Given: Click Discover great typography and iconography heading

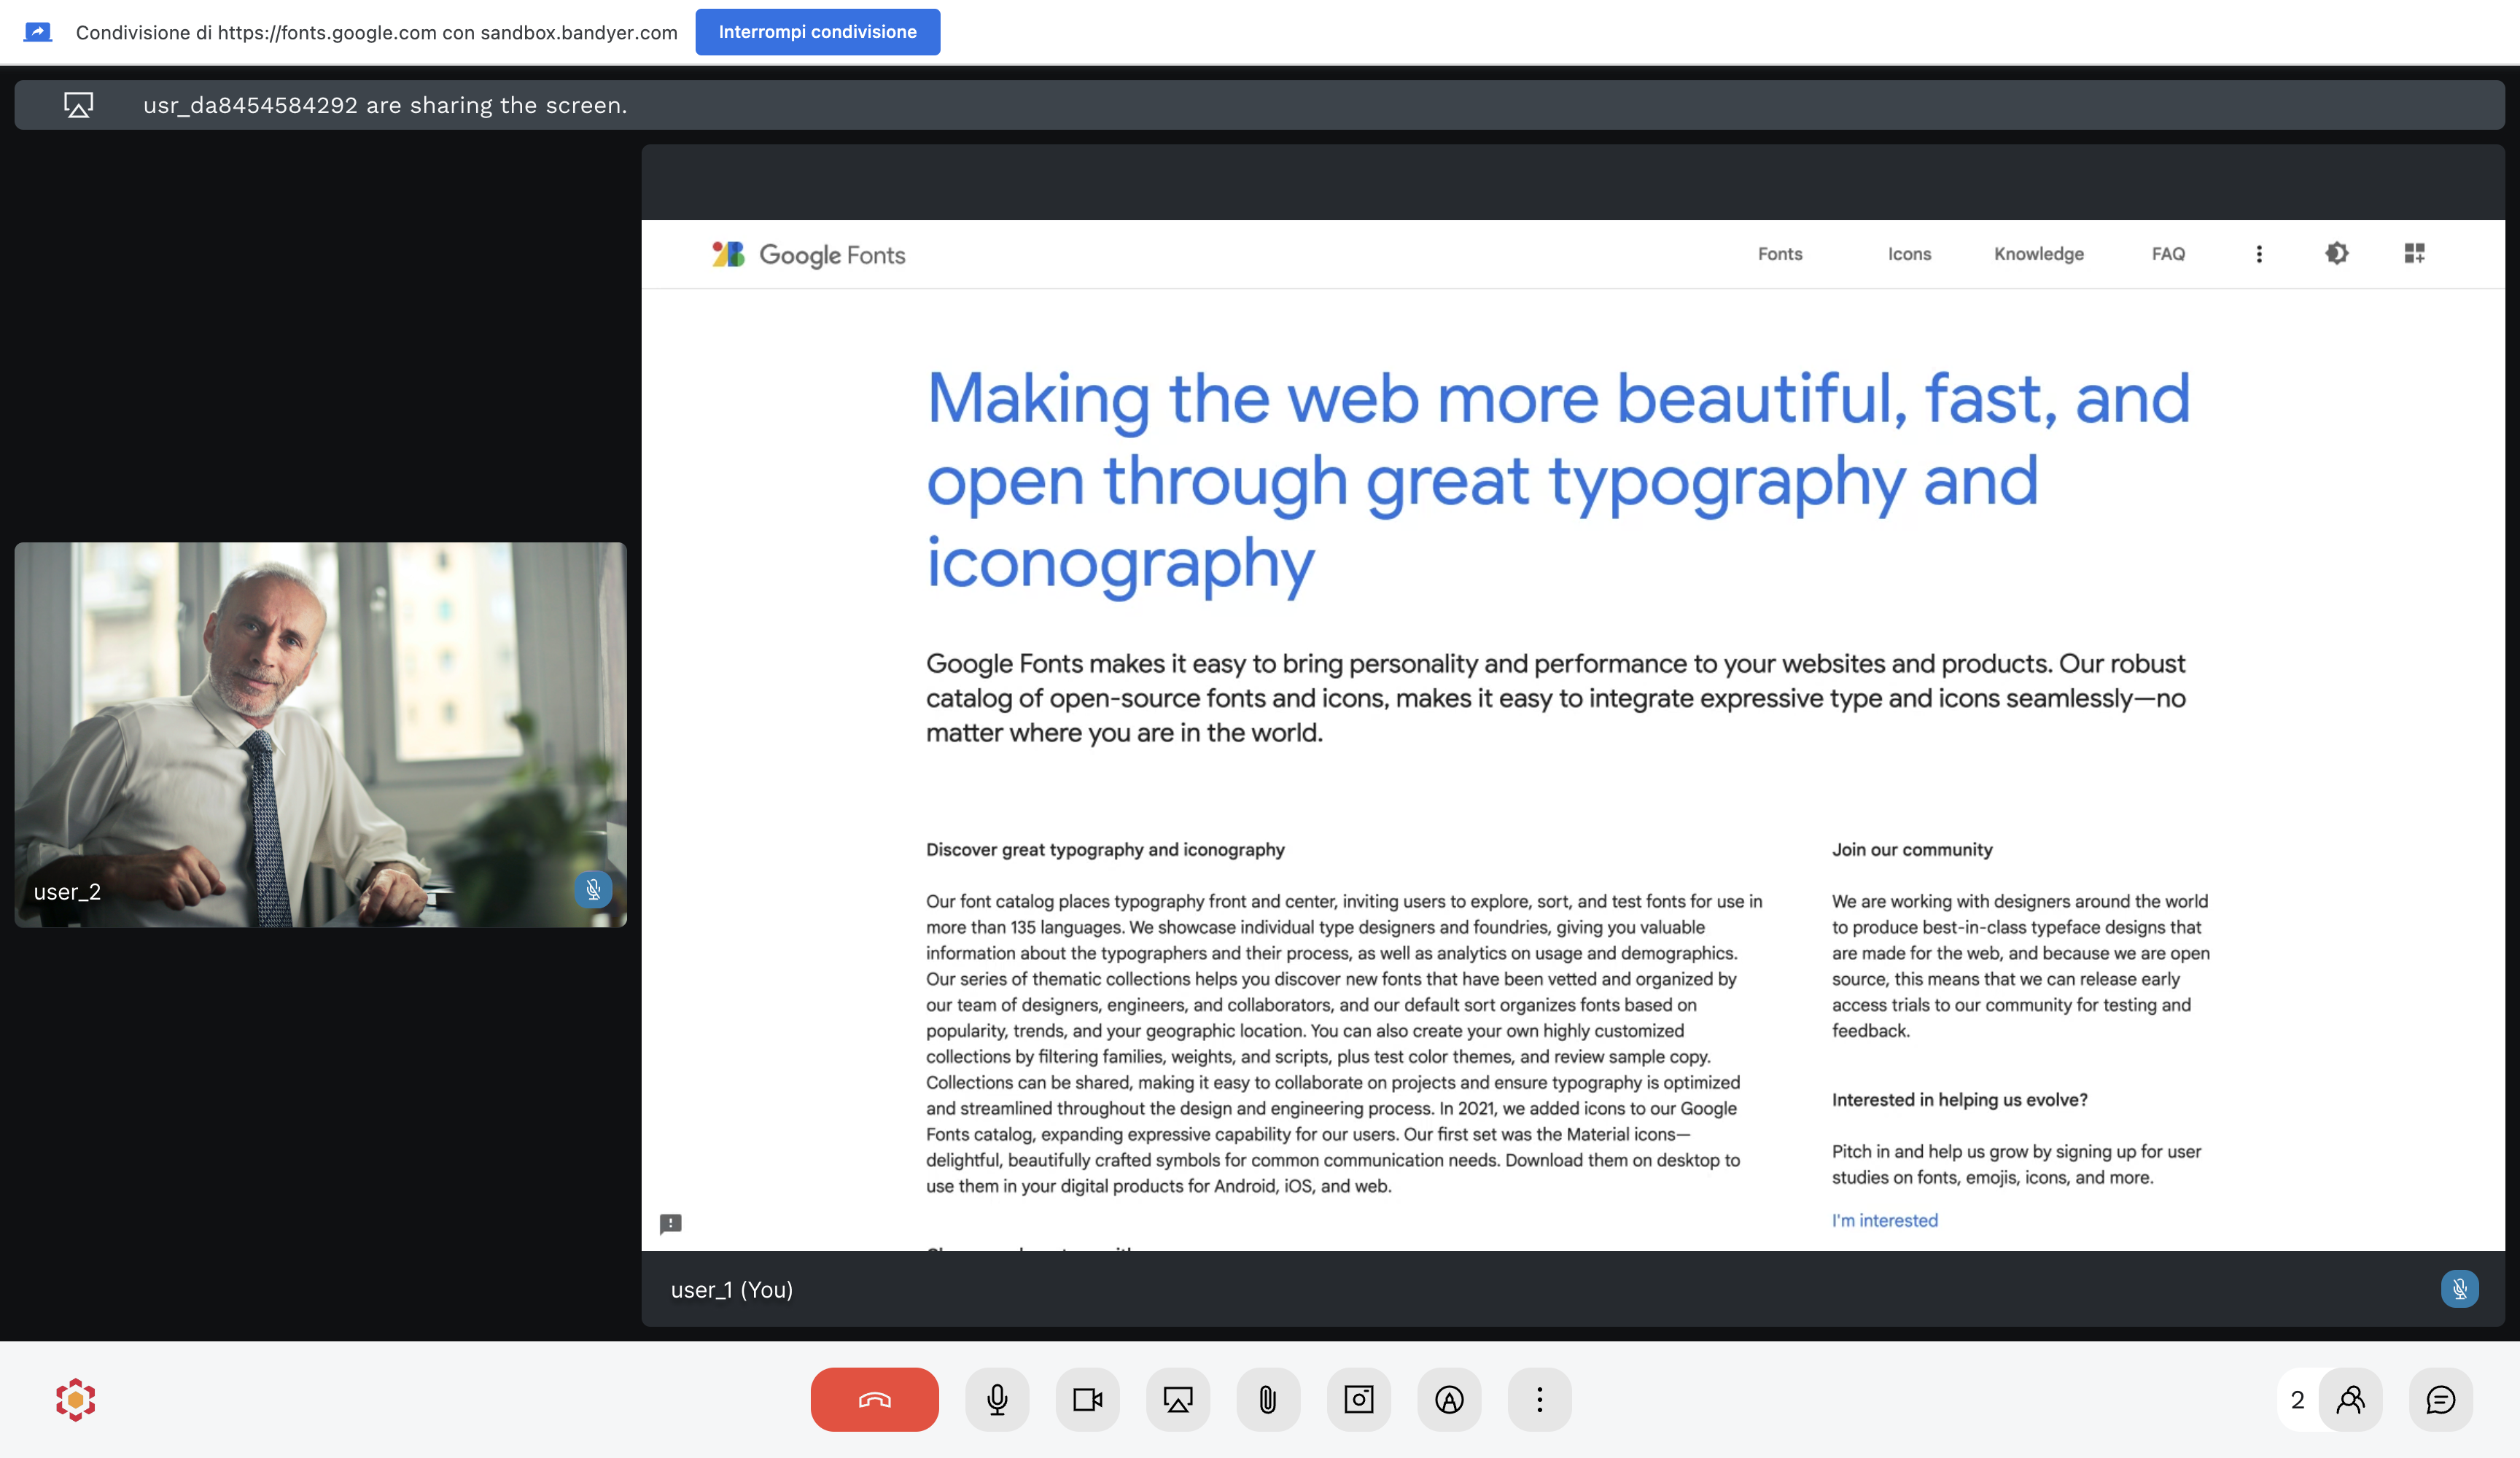Looking at the screenshot, I should tap(1105, 849).
